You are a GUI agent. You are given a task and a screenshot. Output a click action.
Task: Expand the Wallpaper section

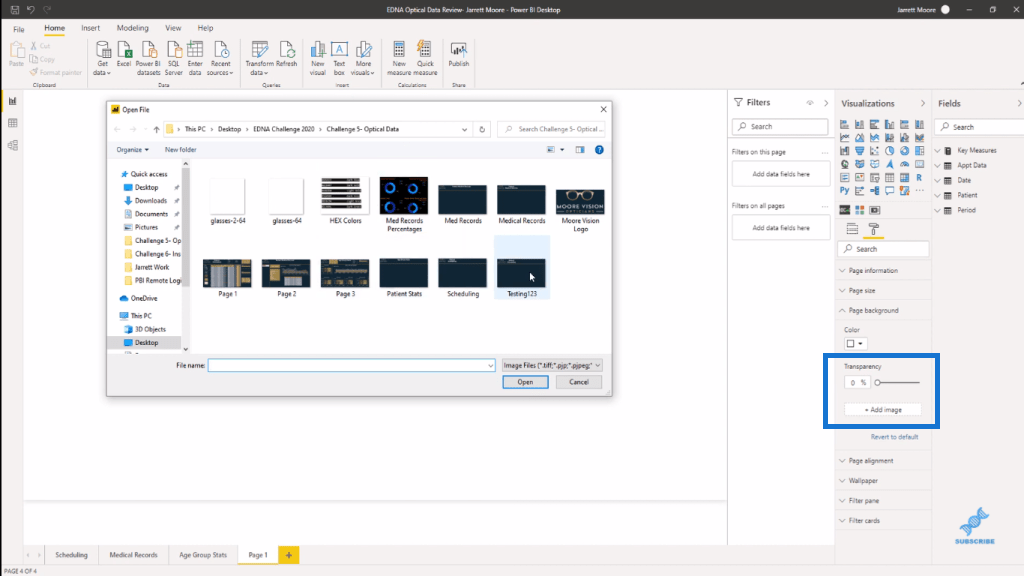[x=862, y=481]
